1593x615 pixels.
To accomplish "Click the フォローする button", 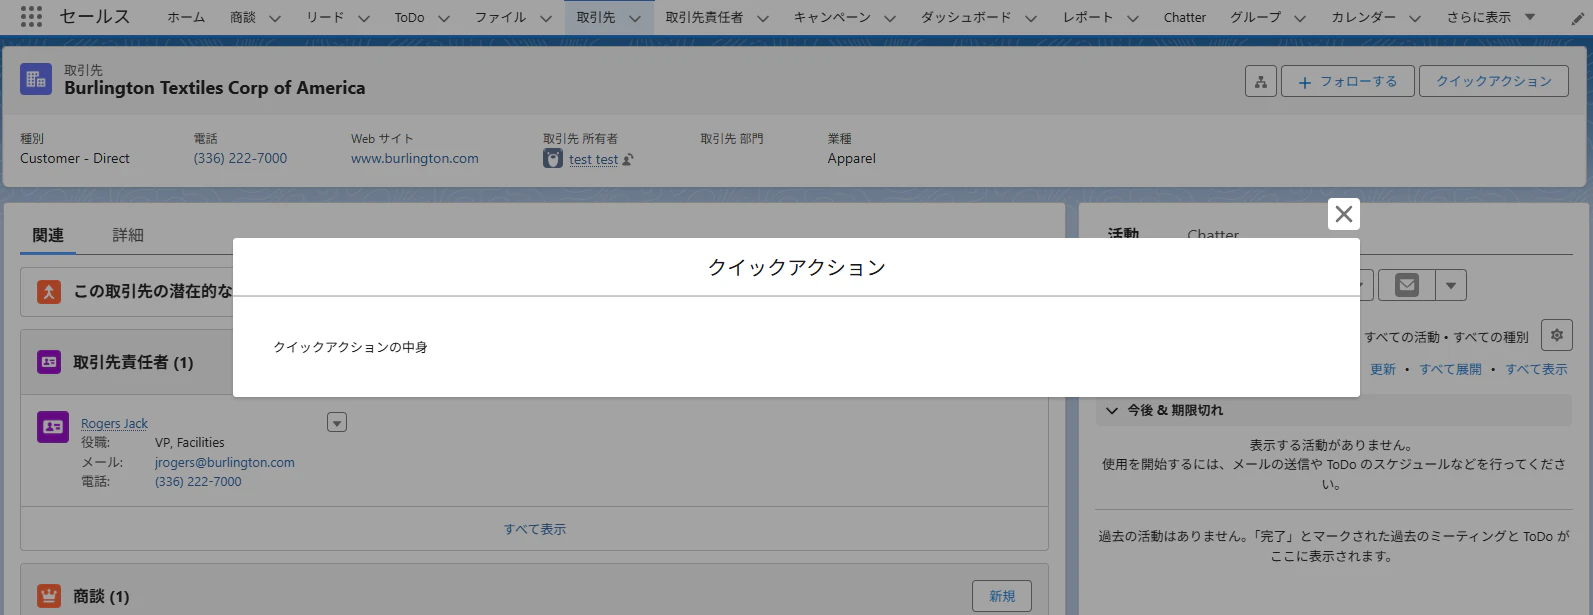I will click(1348, 81).
